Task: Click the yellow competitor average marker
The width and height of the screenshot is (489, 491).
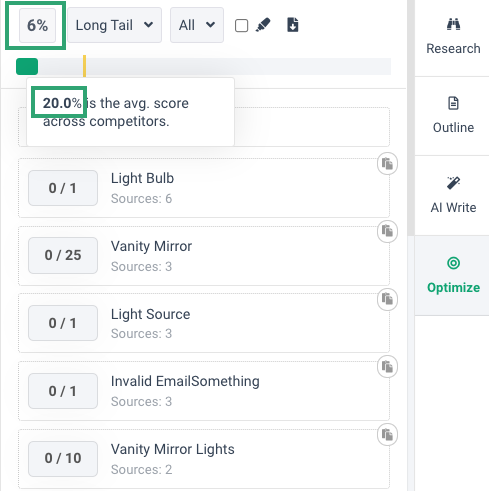Action: click(85, 66)
